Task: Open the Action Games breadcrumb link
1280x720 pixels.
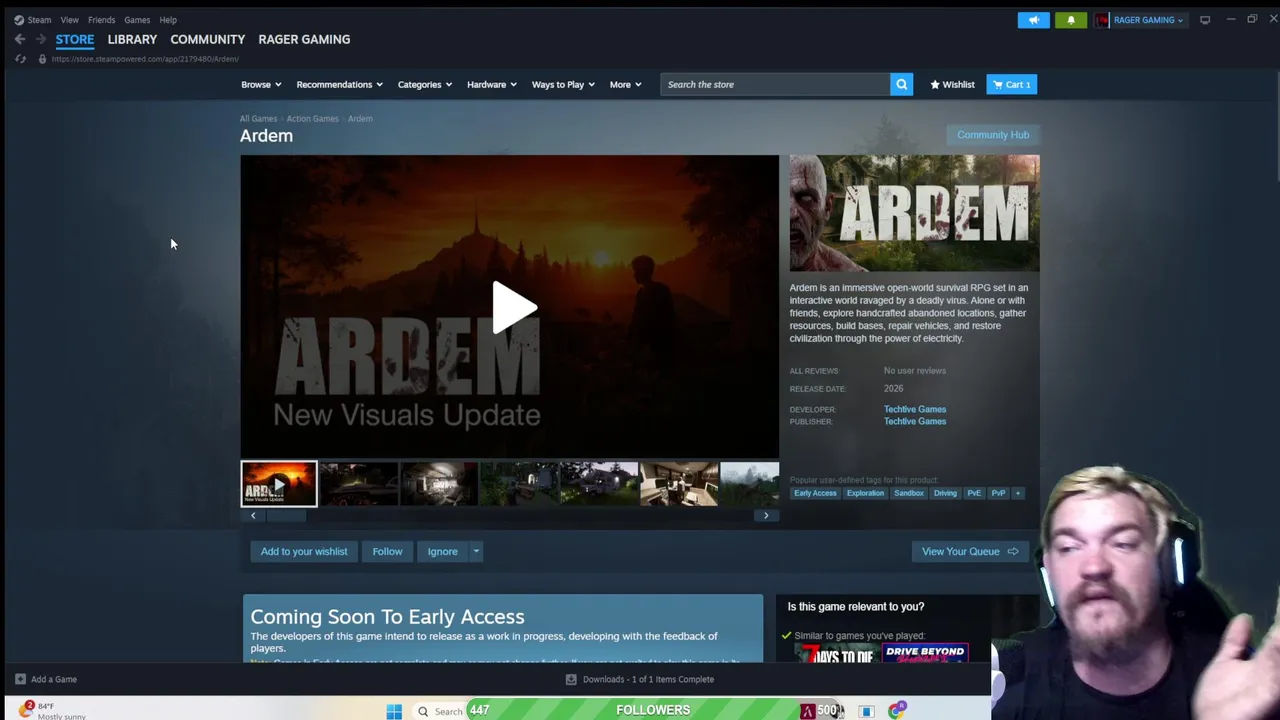Action: click(x=312, y=118)
